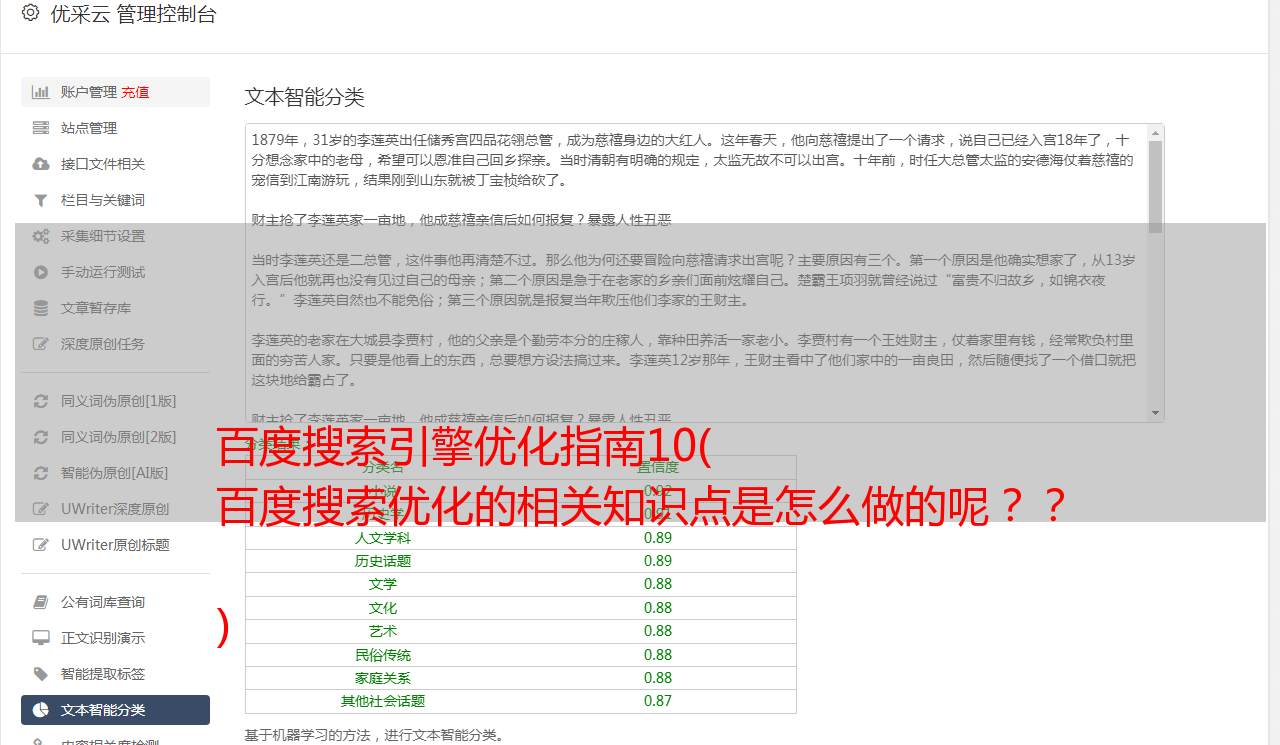Screen dimensions: 1280x745
Task: Click the filter funnel icon for 栏目与关键词
Action: click(x=41, y=200)
